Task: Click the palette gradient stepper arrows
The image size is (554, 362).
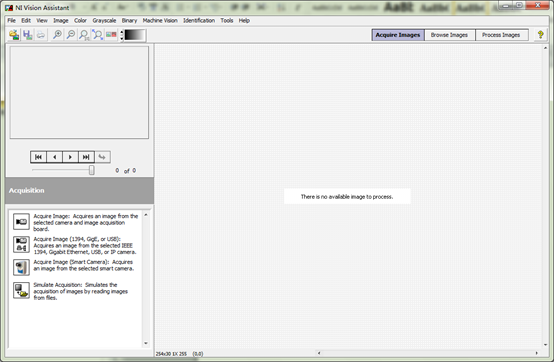Action: pyautogui.click(x=122, y=35)
